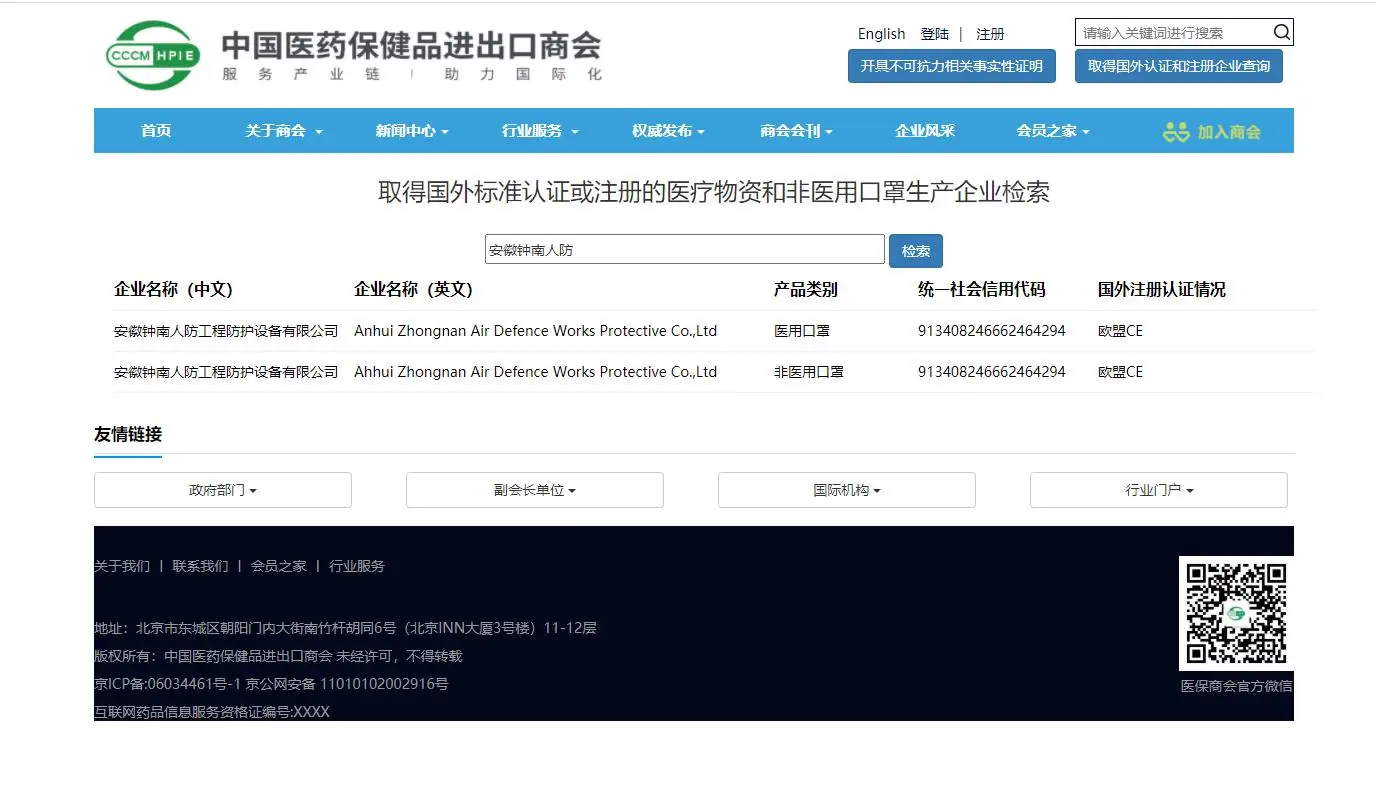Switch to the English language link
This screenshot has width=1376, height=806.
(881, 34)
